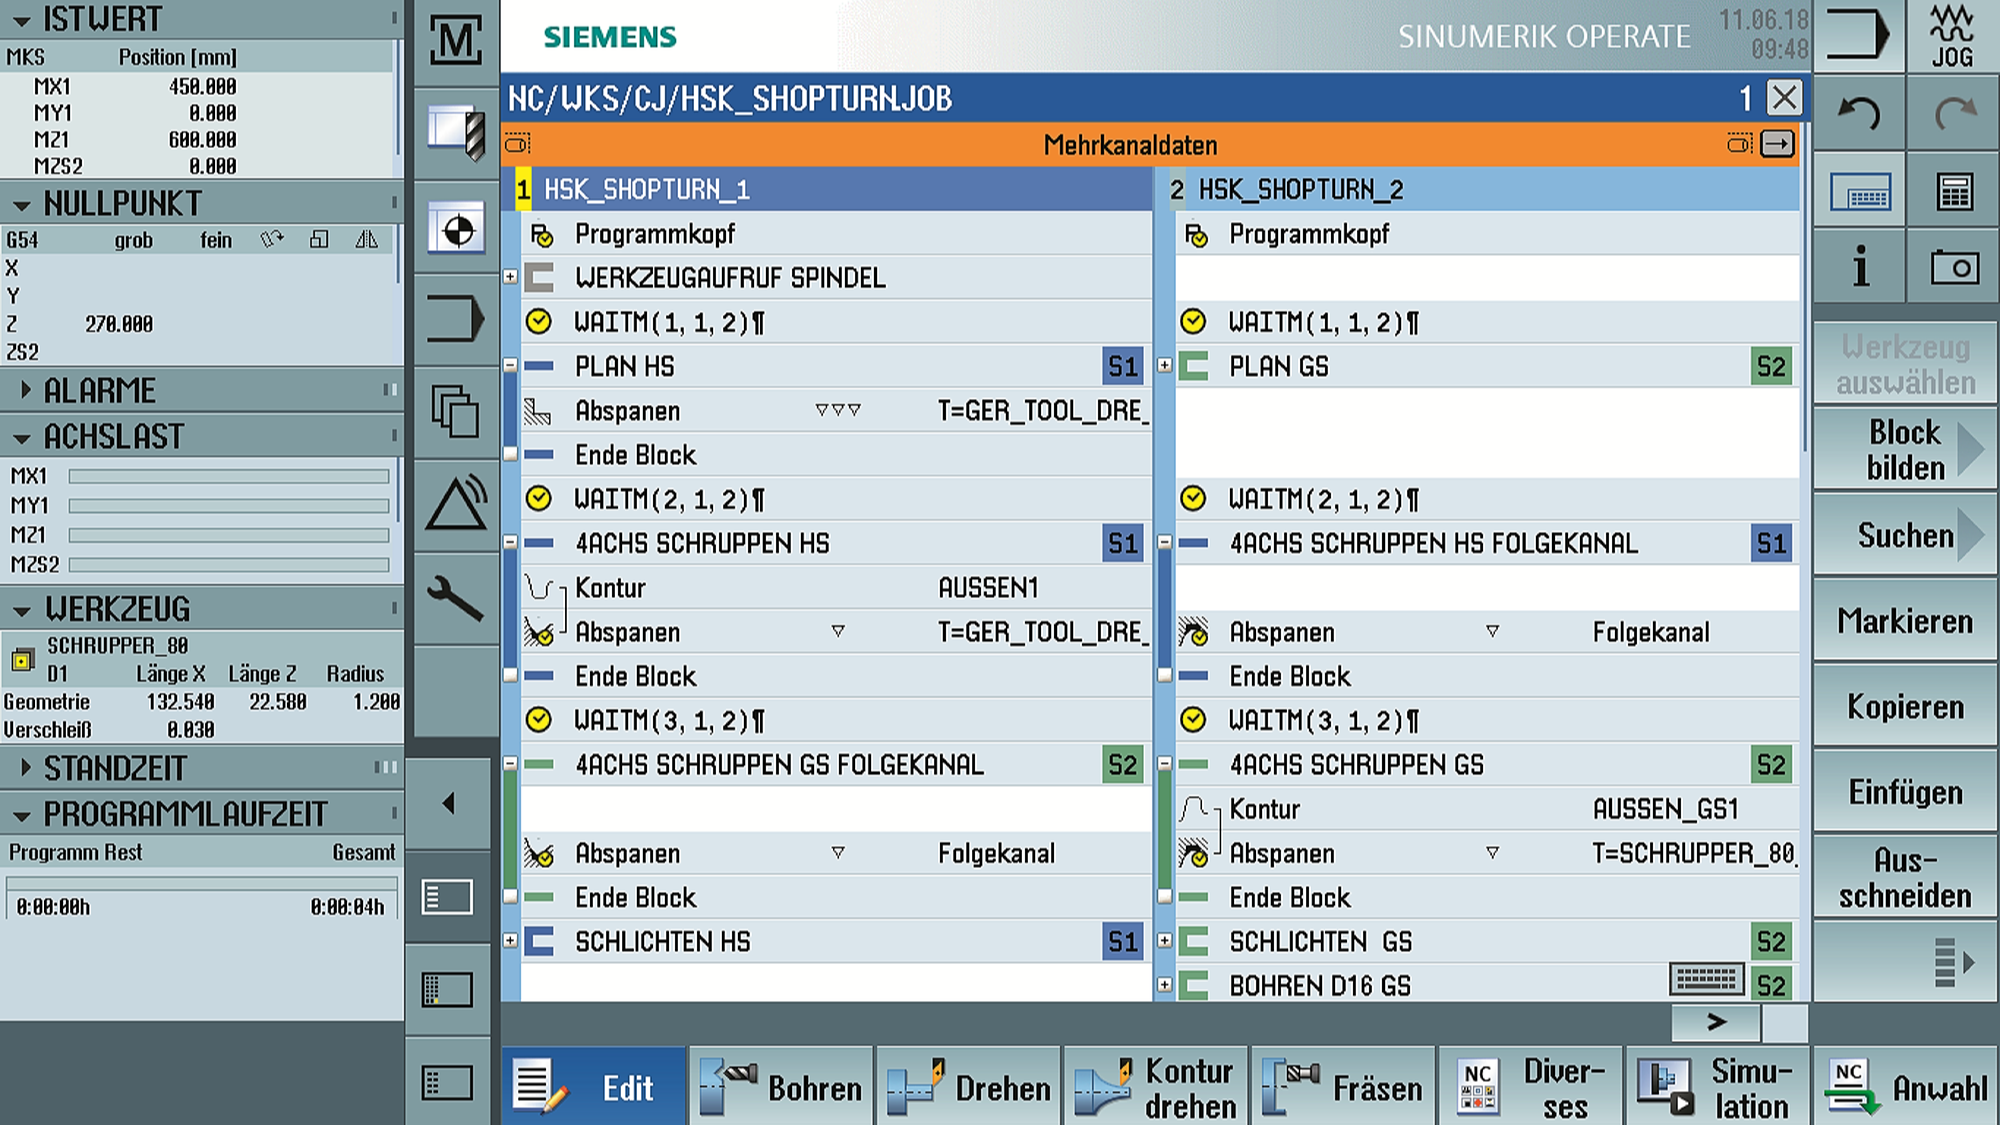Select HSK_SHOPTURN_1 channel header

click(x=834, y=189)
